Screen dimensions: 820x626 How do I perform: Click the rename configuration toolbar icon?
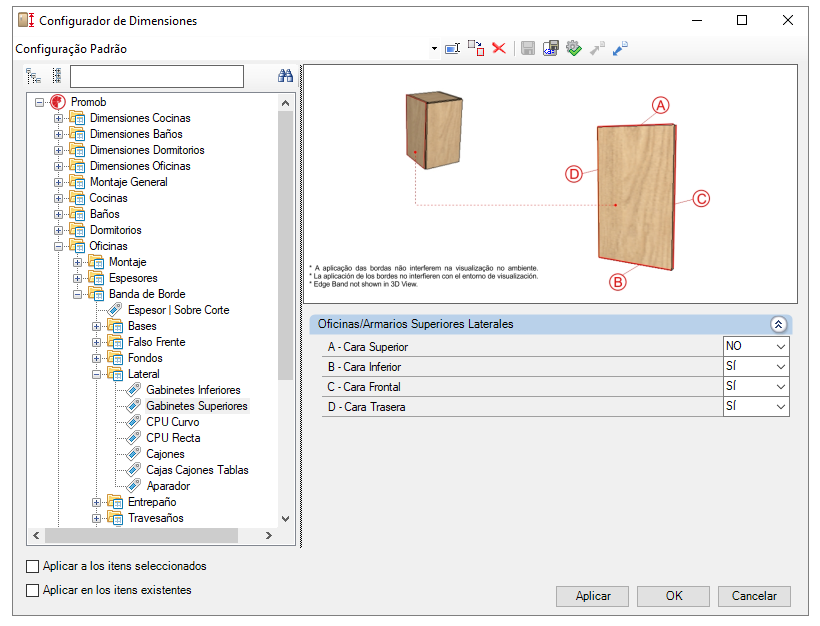coord(452,49)
